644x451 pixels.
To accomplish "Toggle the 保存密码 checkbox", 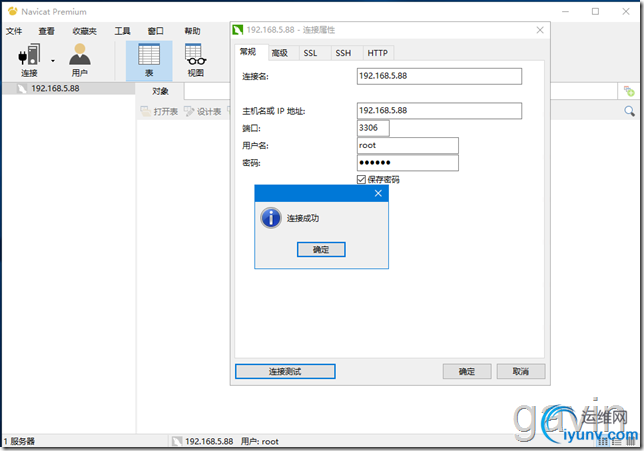I will click(361, 179).
